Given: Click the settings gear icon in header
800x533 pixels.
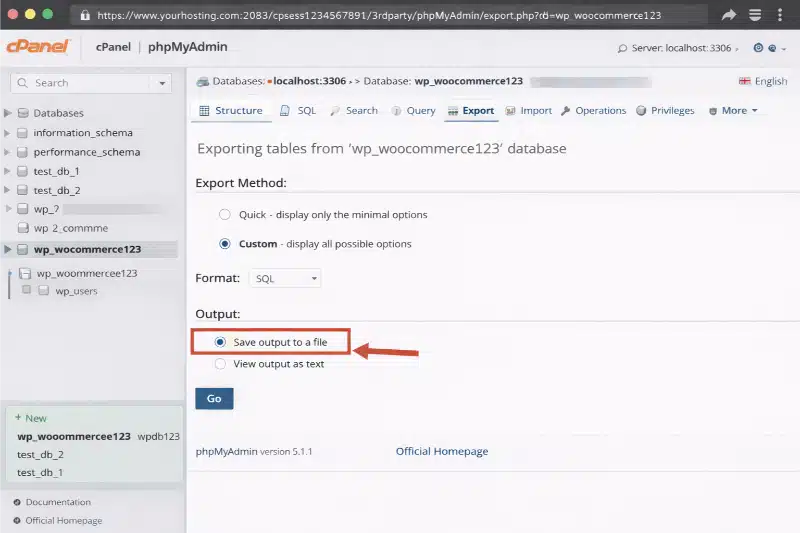Looking at the screenshot, I should coord(758,47).
